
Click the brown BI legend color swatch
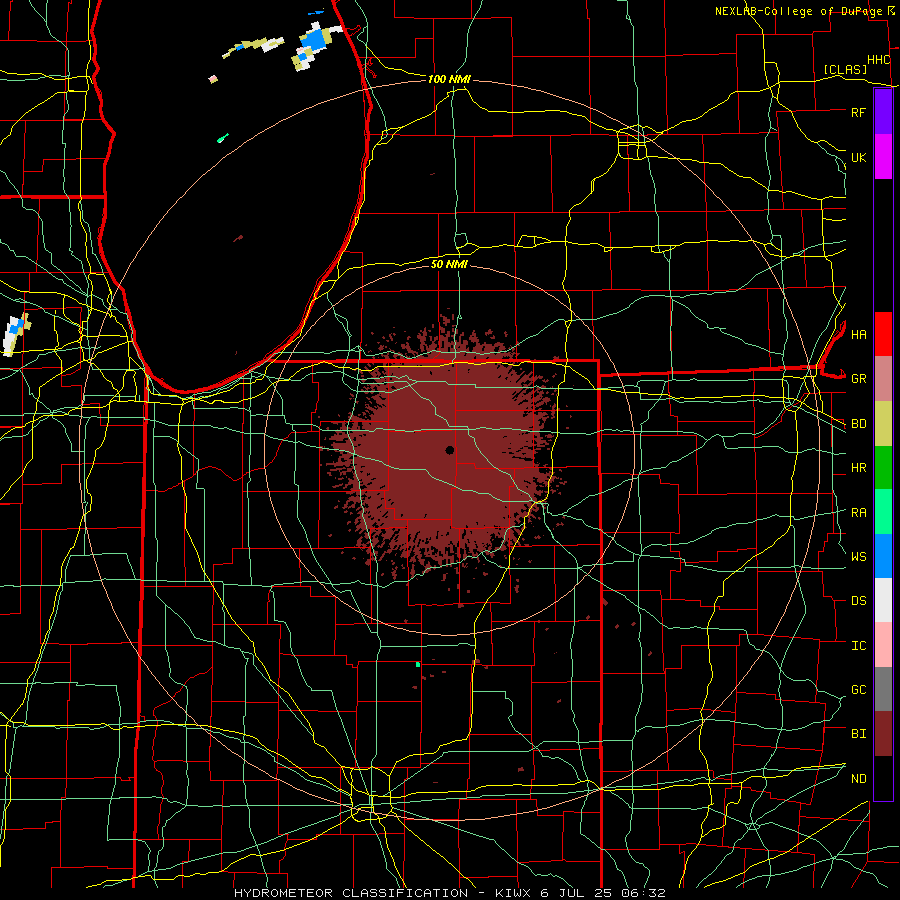pos(883,734)
